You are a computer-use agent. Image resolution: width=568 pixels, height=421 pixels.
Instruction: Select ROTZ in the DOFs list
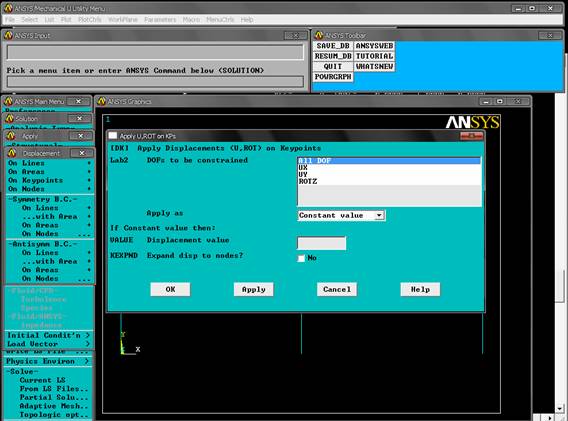[389, 182]
